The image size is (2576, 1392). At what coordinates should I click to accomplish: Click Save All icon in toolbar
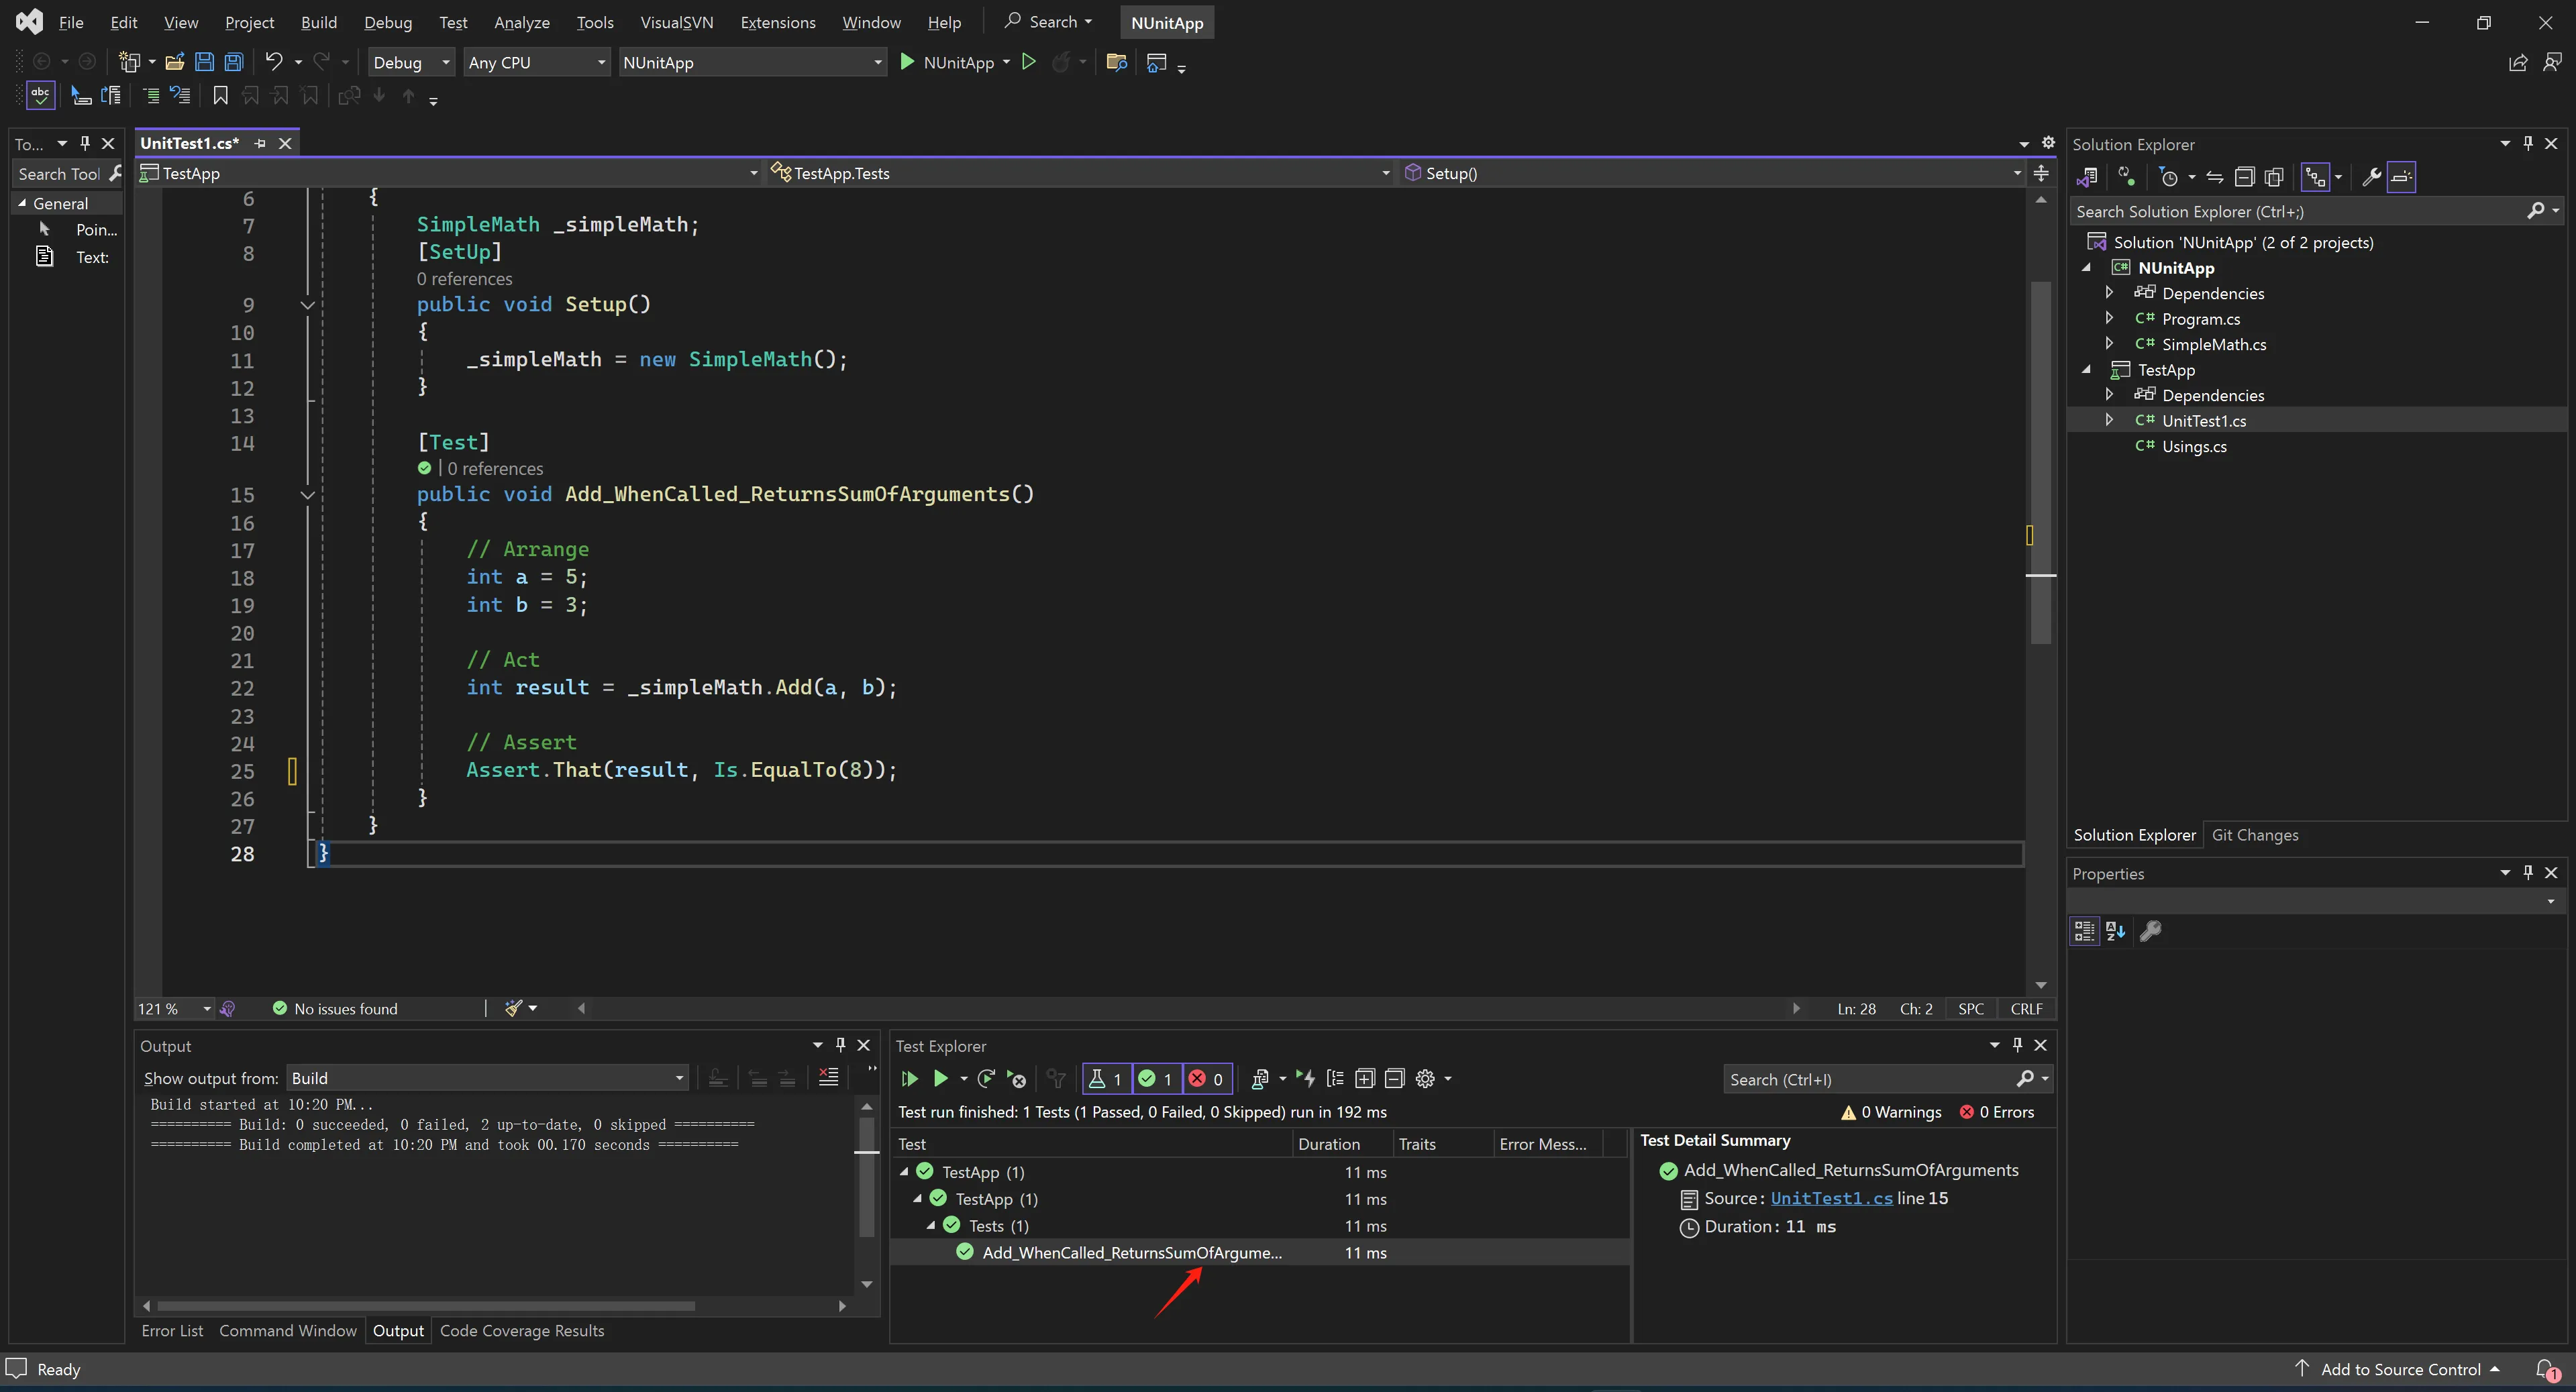tap(234, 62)
